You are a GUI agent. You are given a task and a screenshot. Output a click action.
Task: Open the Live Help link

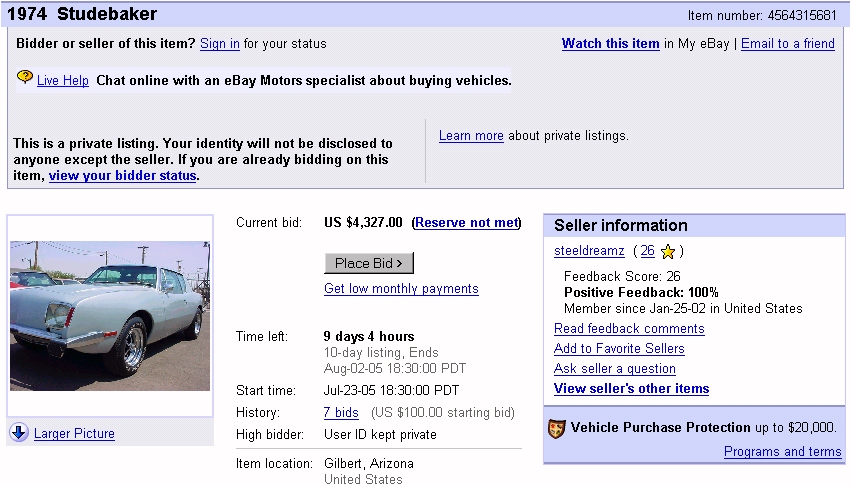click(x=63, y=81)
